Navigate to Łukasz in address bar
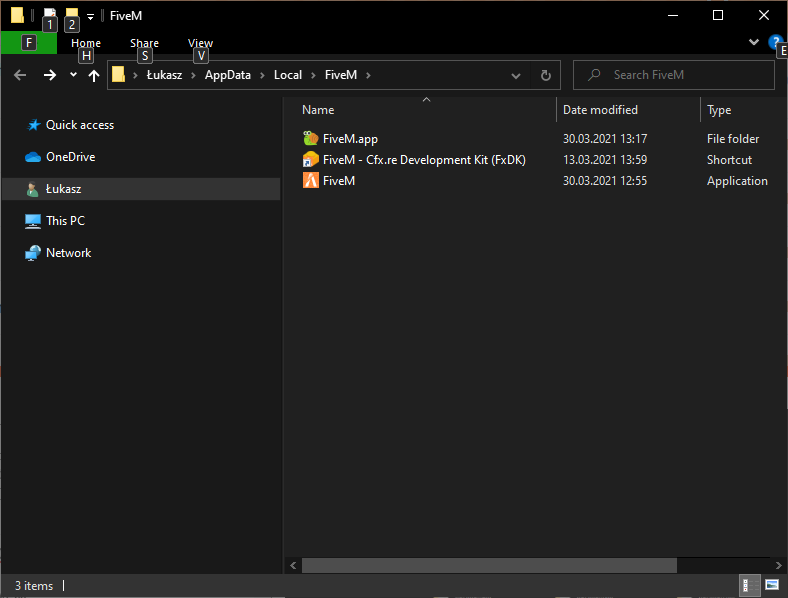 pos(164,75)
